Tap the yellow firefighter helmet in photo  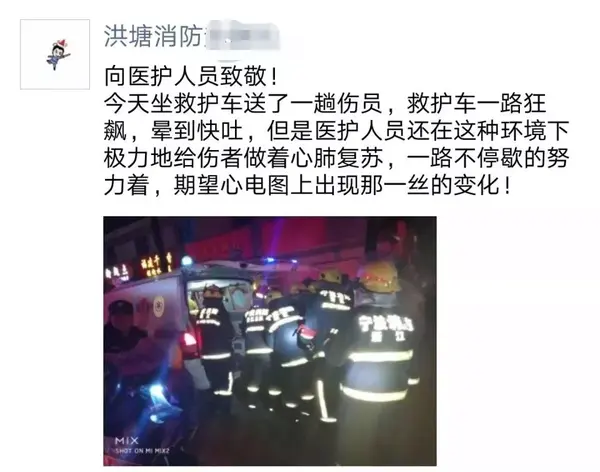[x=379, y=277]
